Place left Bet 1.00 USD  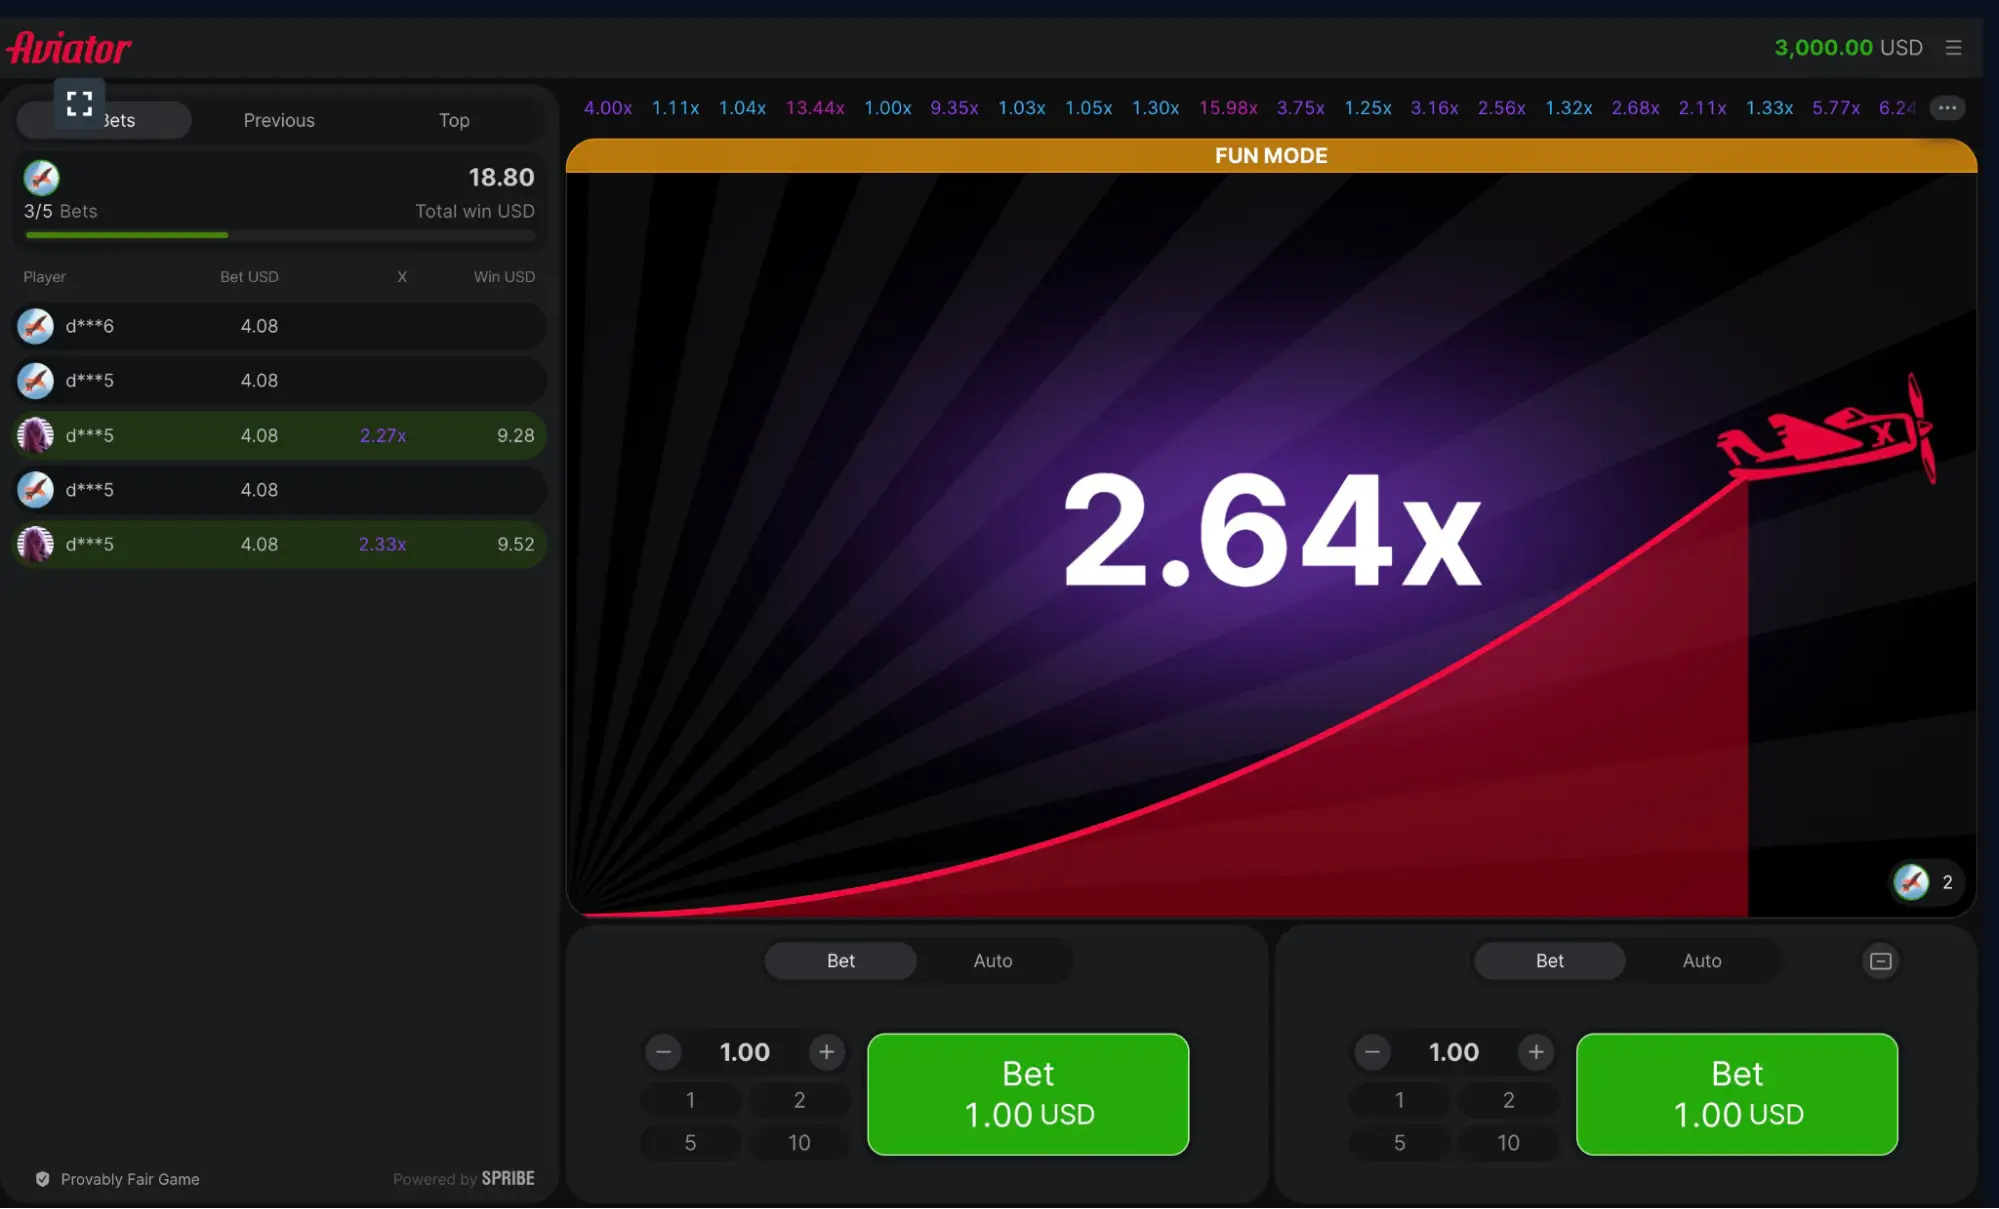point(1028,1094)
